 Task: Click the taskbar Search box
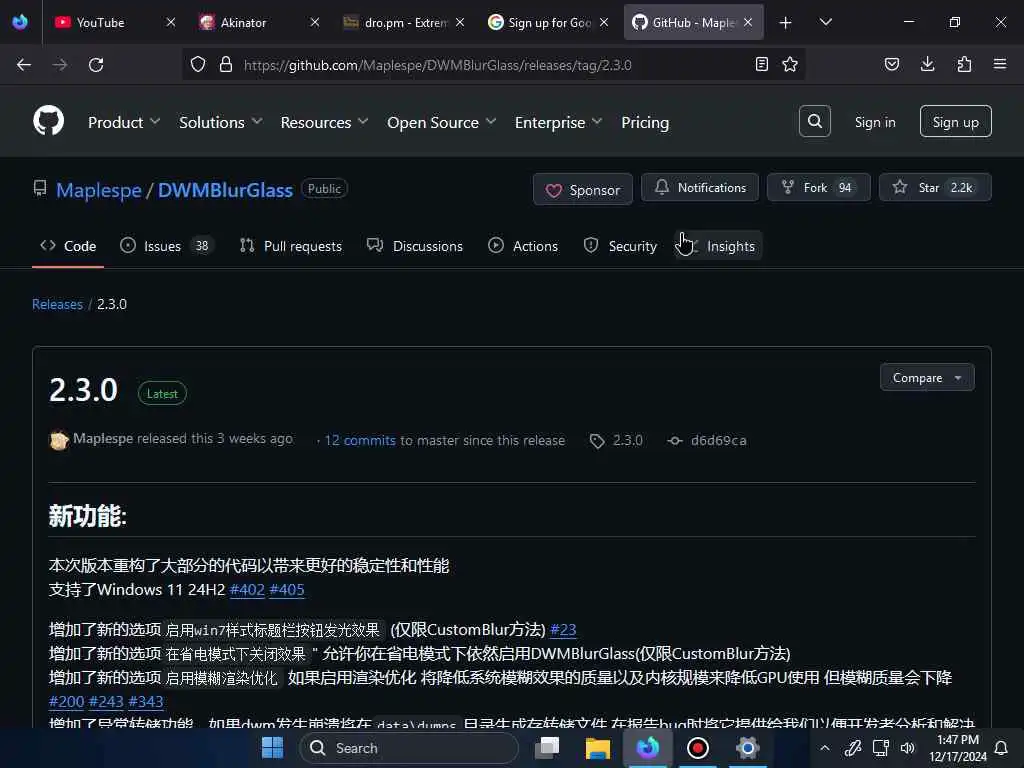(x=409, y=748)
